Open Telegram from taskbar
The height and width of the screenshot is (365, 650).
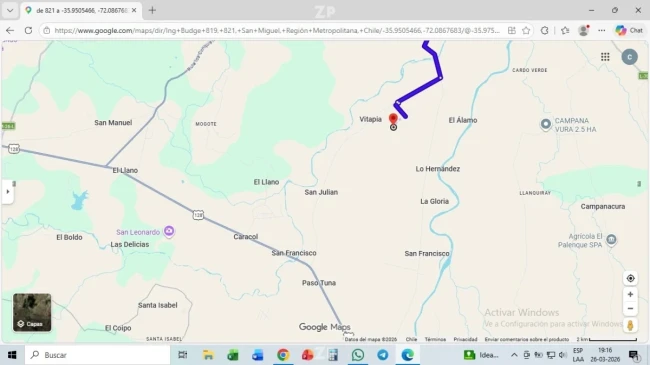(383, 355)
